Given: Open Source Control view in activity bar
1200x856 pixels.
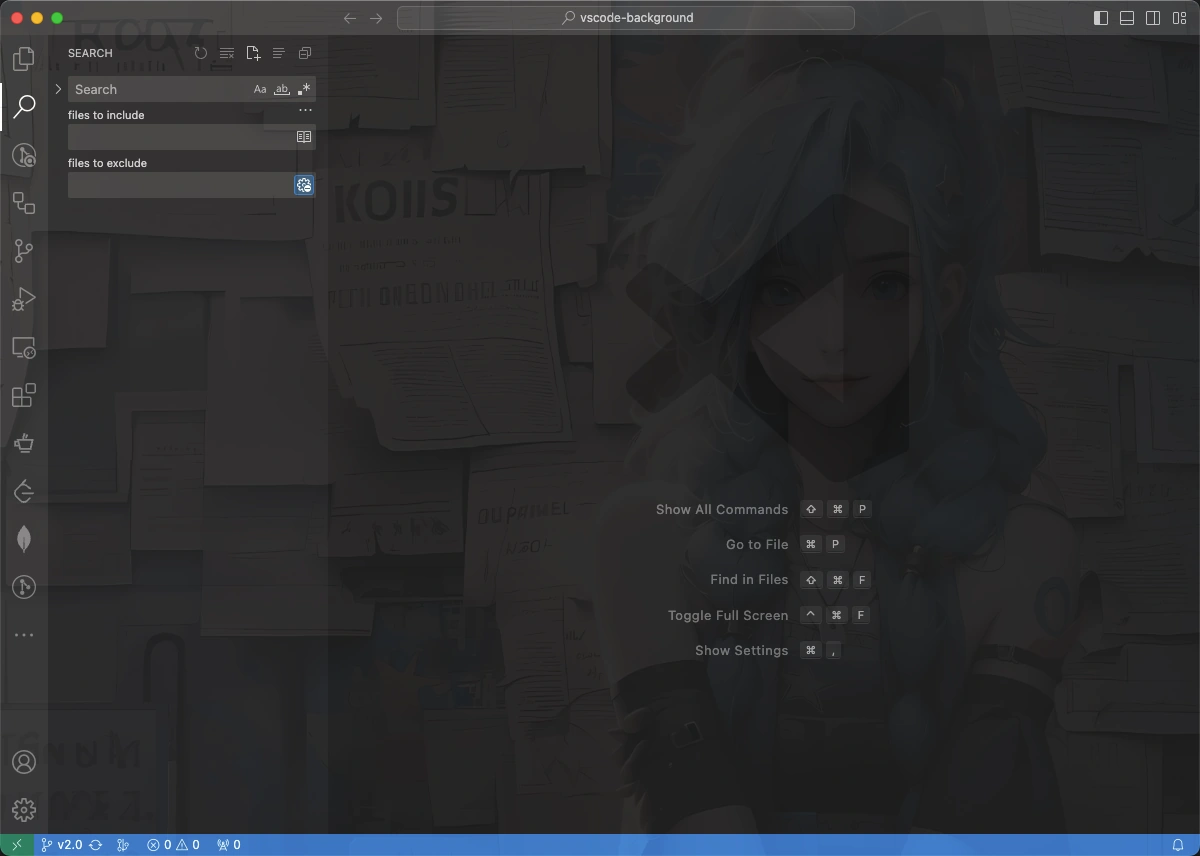Looking at the screenshot, I should pos(24,251).
